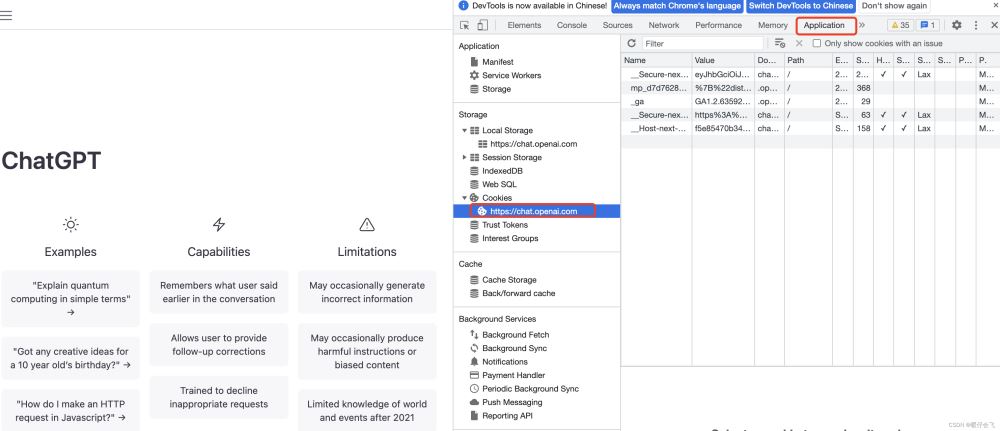The height and width of the screenshot is (431, 1000).
Task: Sort cookies by Value column header
Action: (723, 61)
